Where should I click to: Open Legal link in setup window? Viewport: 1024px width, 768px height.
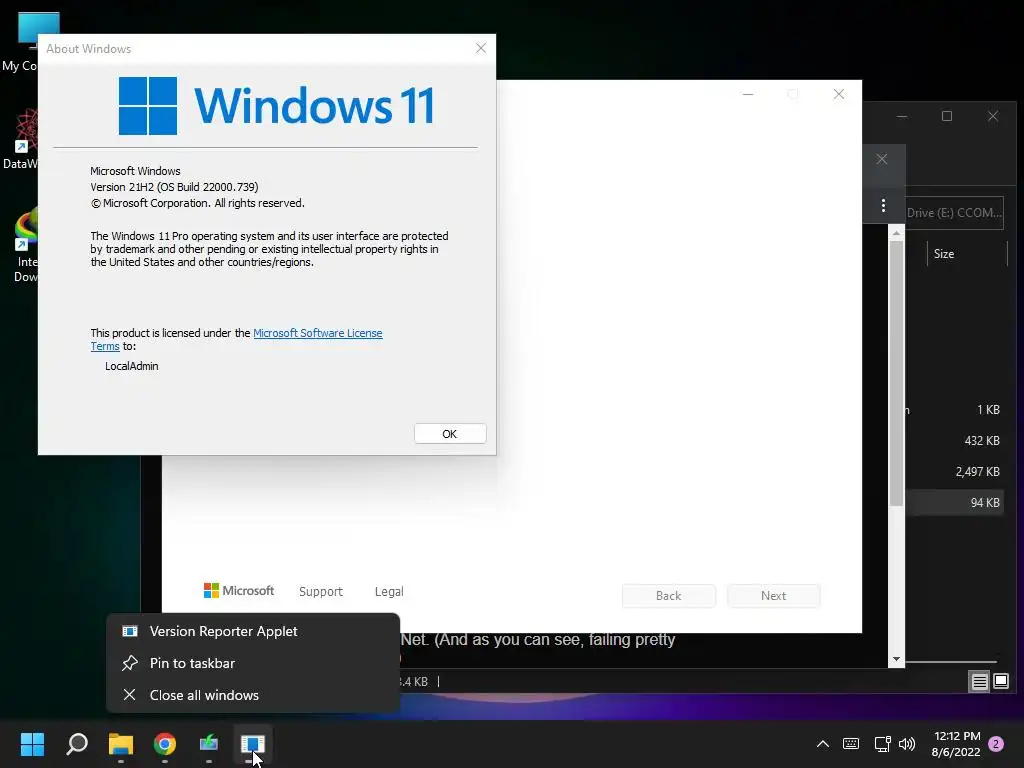(389, 591)
